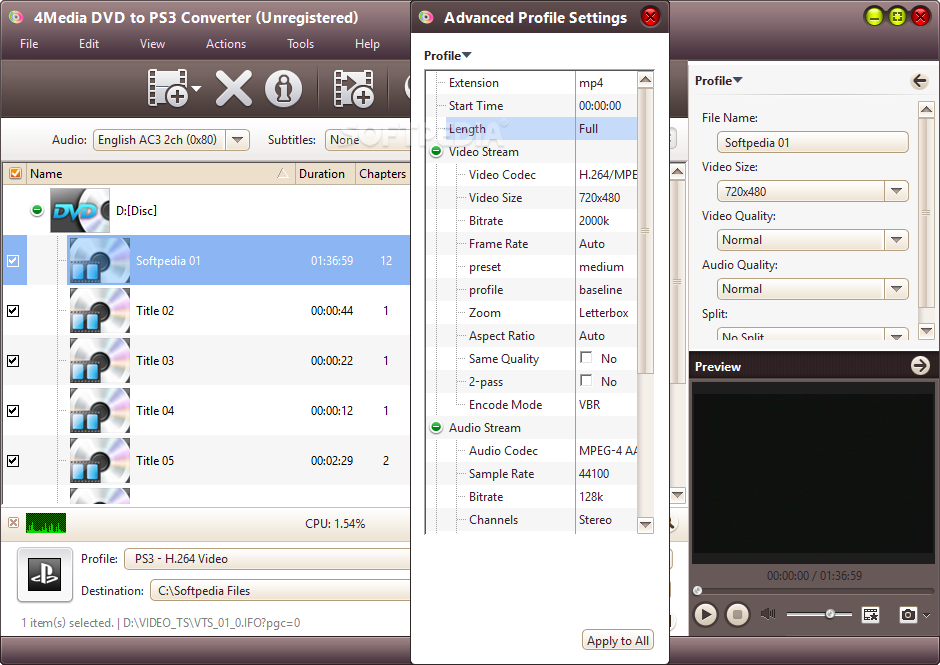The image size is (940, 665).
Task: Uncheck the Softpedia 01 checkbox
Action: 13,261
